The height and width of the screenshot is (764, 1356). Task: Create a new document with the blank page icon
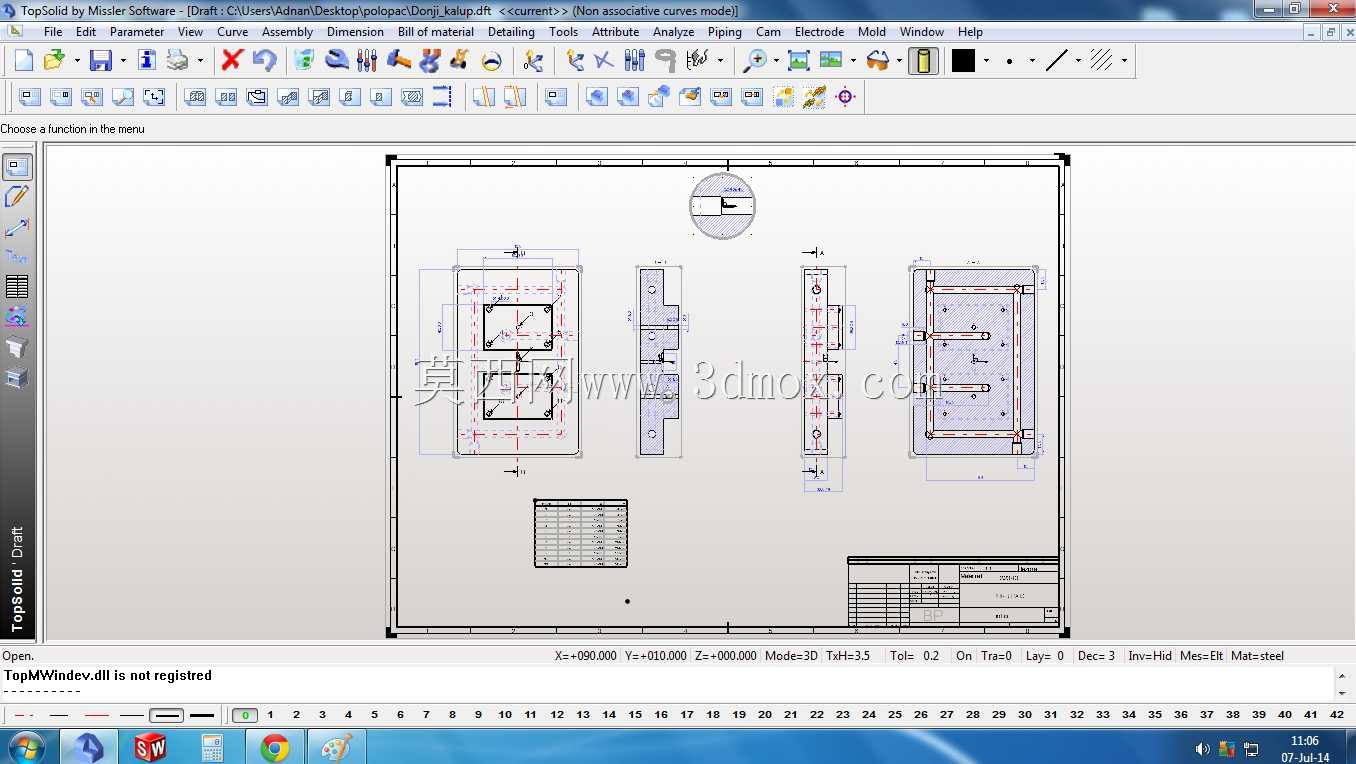(24, 61)
